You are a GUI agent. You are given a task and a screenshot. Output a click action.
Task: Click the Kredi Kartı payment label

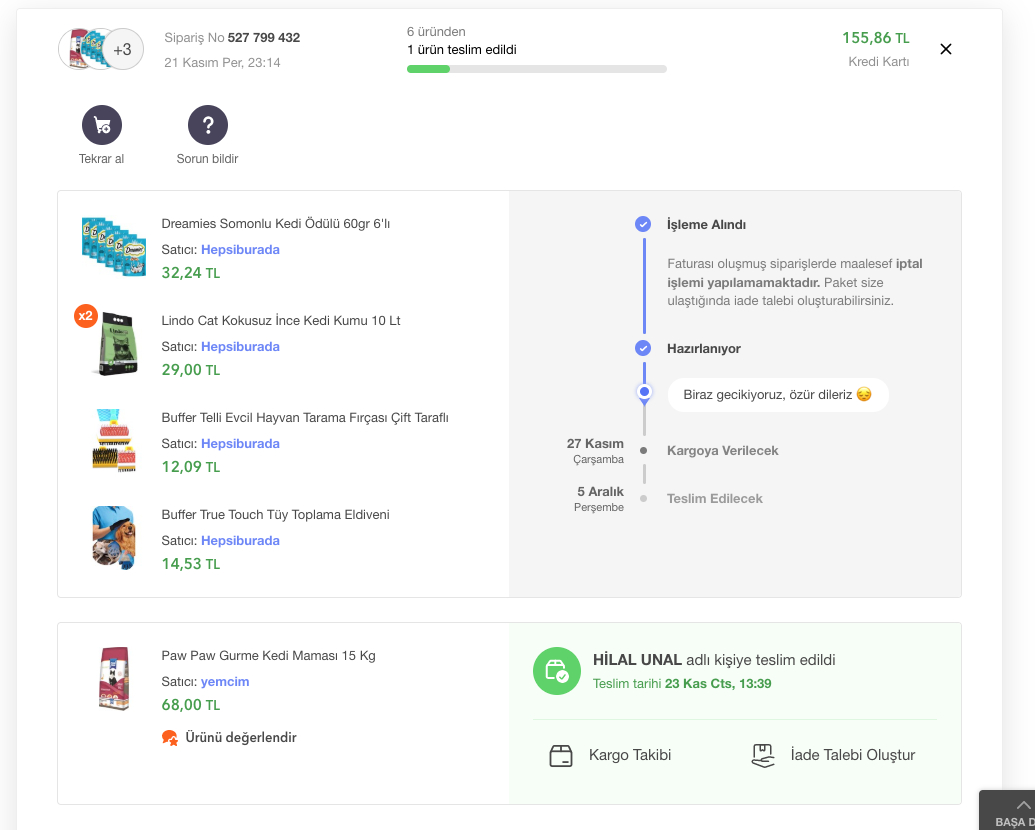point(879,62)
